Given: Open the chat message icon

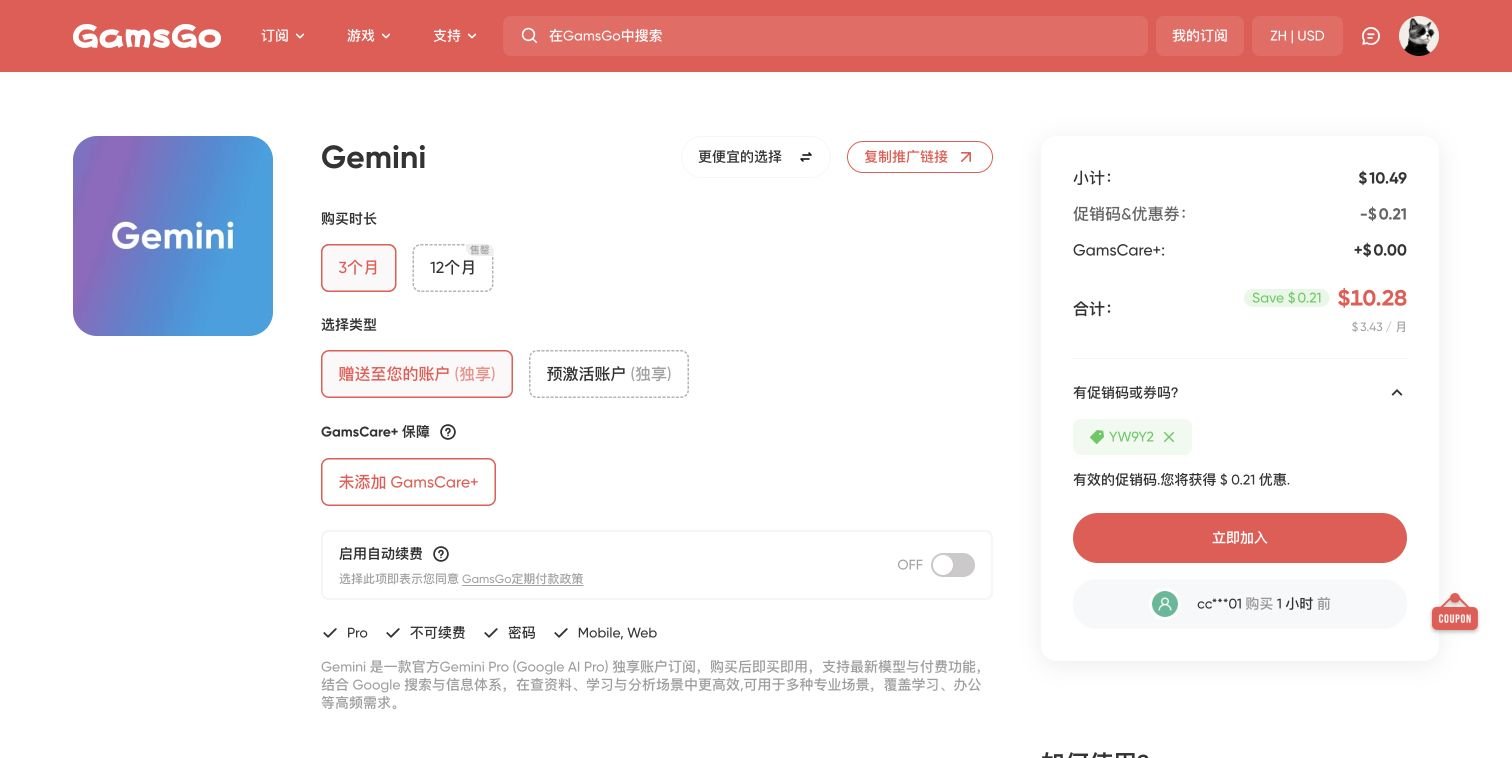Looking at the screenshot, I should [1371, 36].
